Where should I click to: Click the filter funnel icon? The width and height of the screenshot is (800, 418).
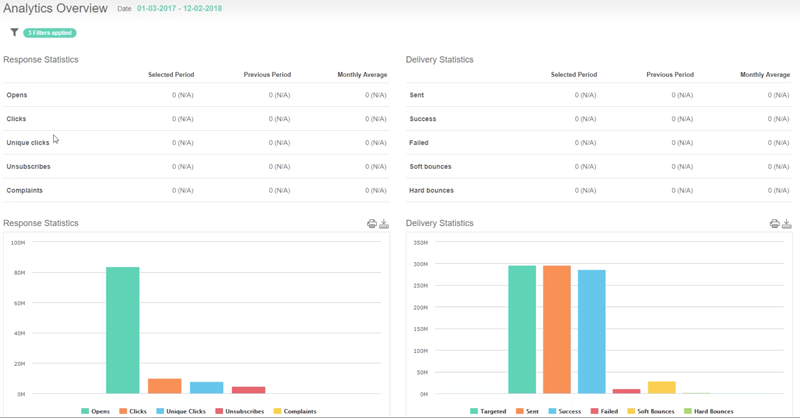(14, 33)
